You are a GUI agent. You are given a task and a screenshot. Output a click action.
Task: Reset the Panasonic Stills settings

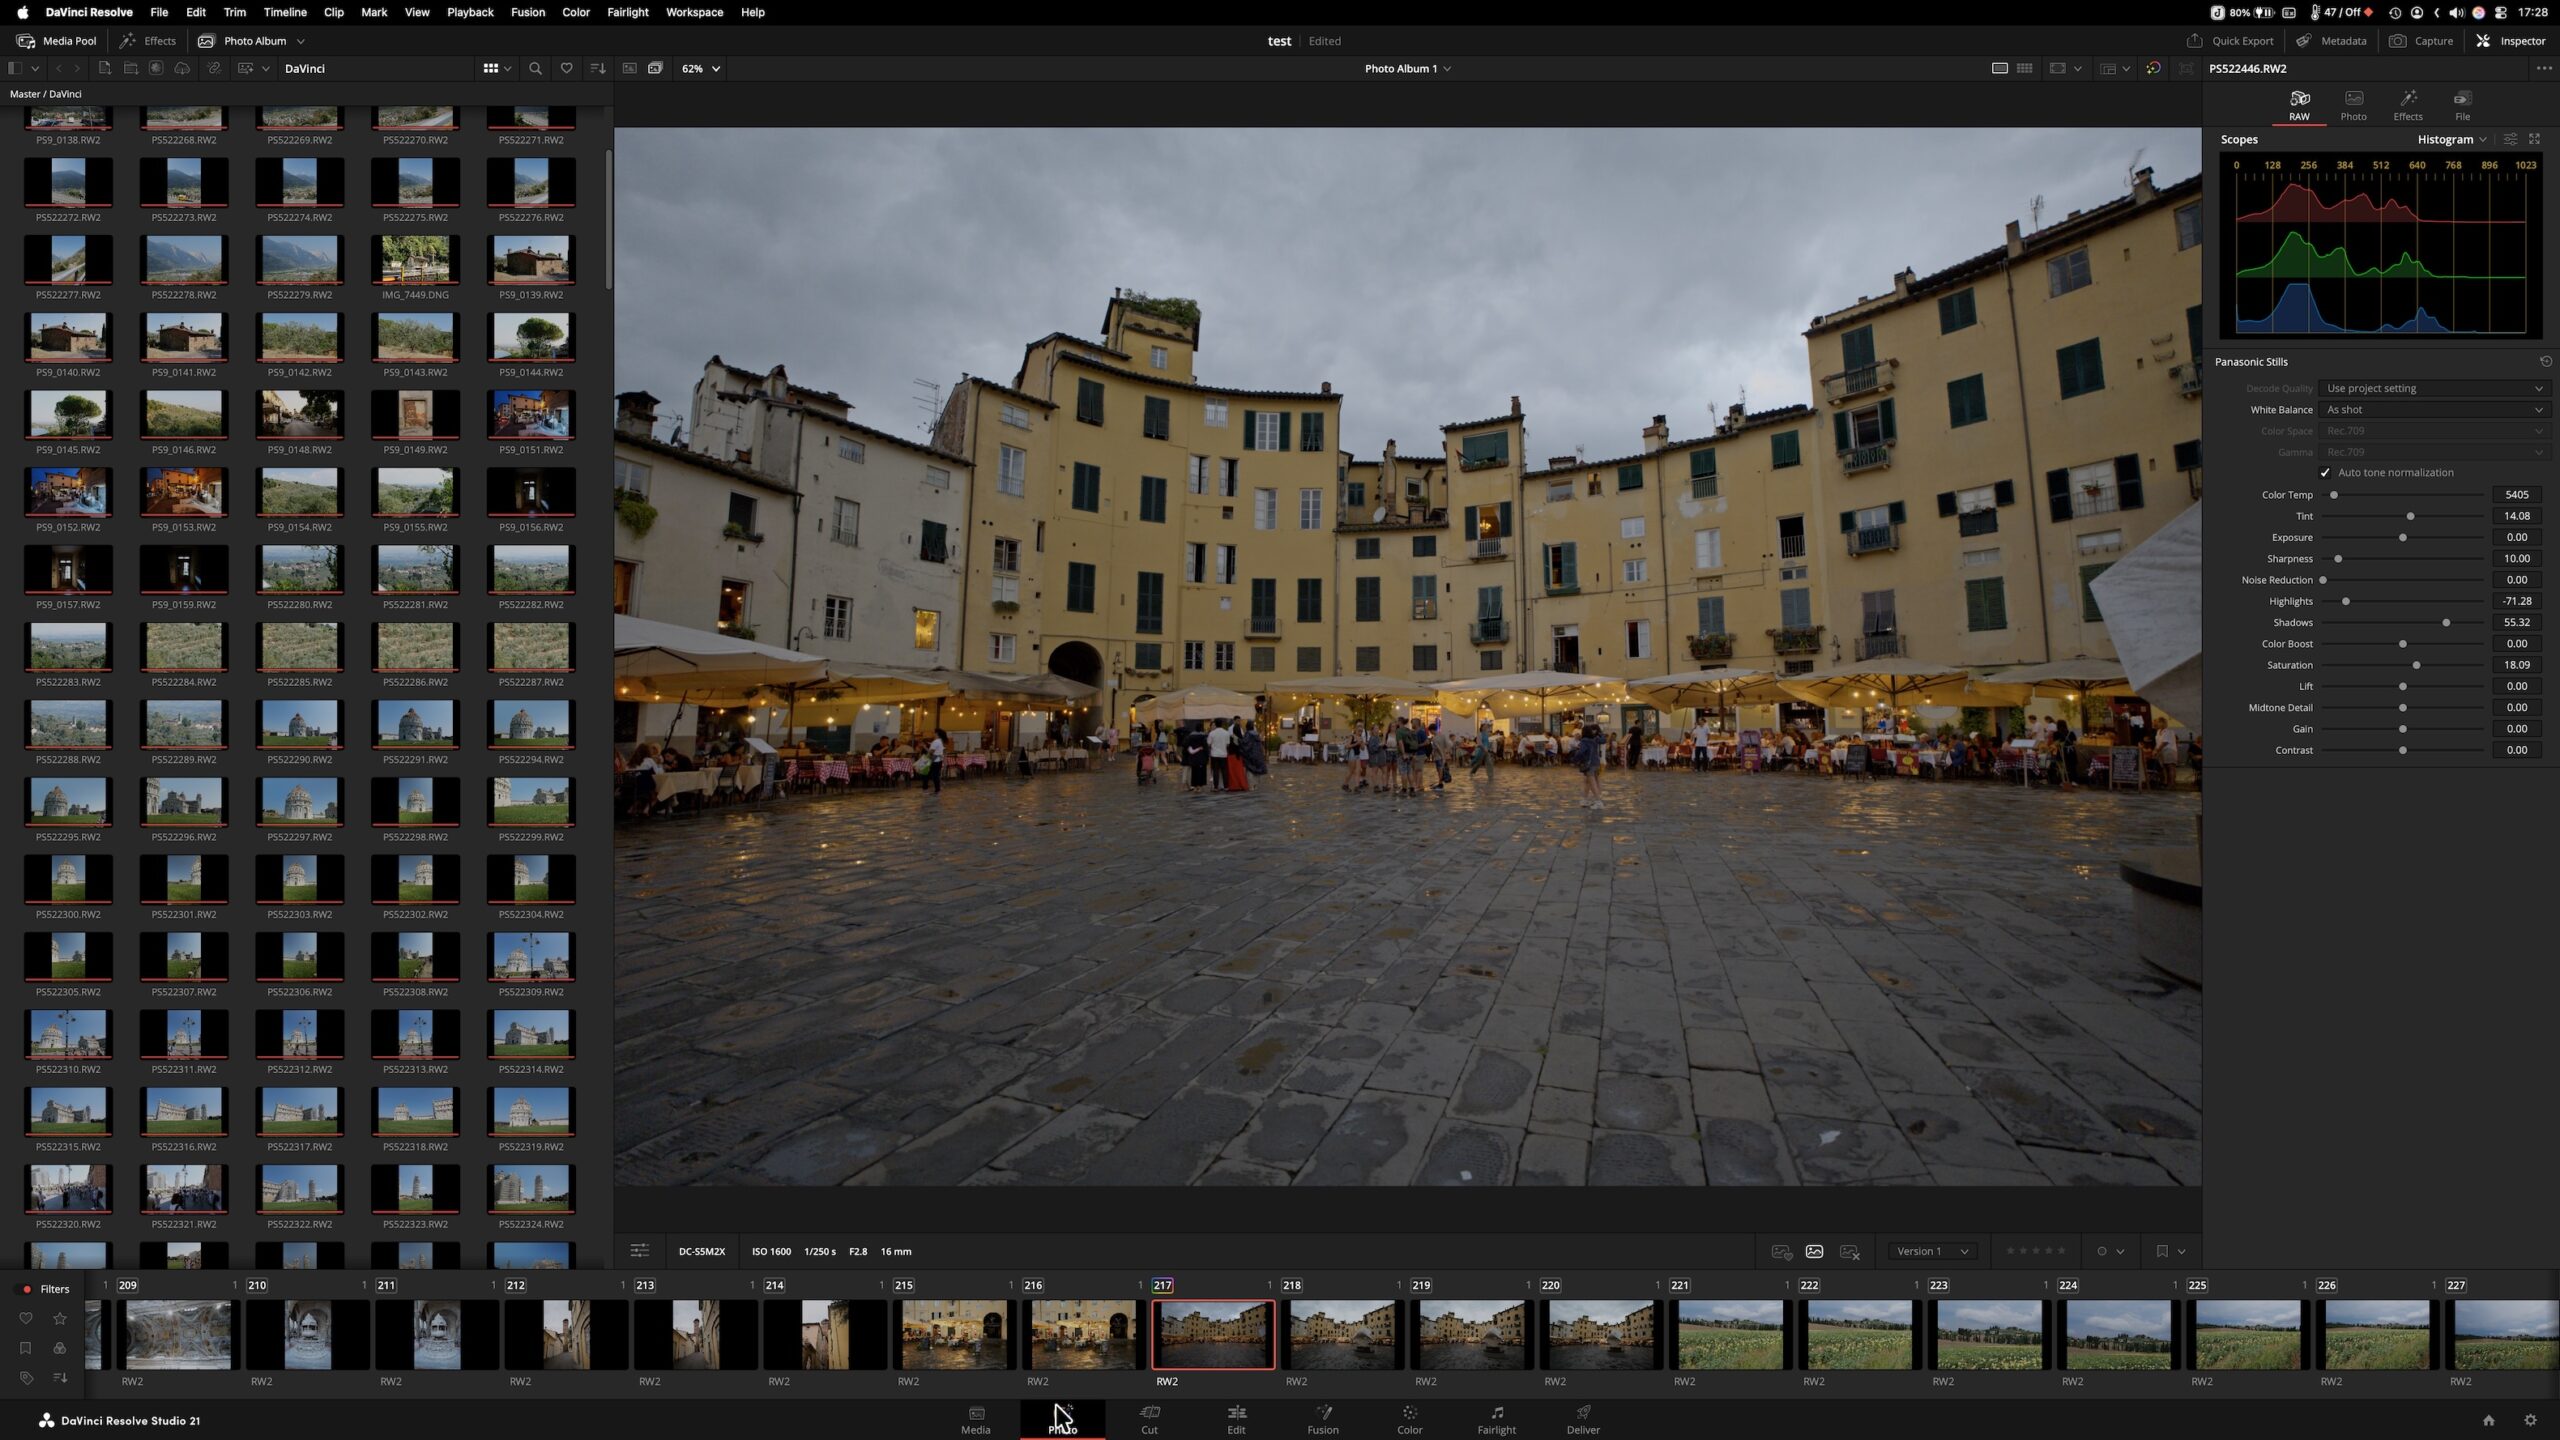pos(2546,362)
